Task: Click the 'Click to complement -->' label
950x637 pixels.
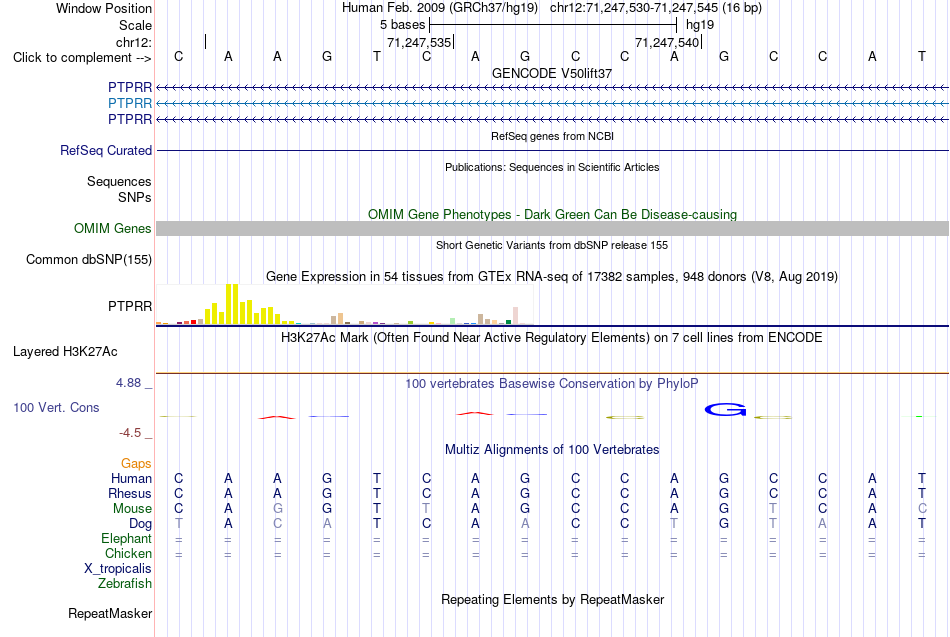Action: point(82,58)
